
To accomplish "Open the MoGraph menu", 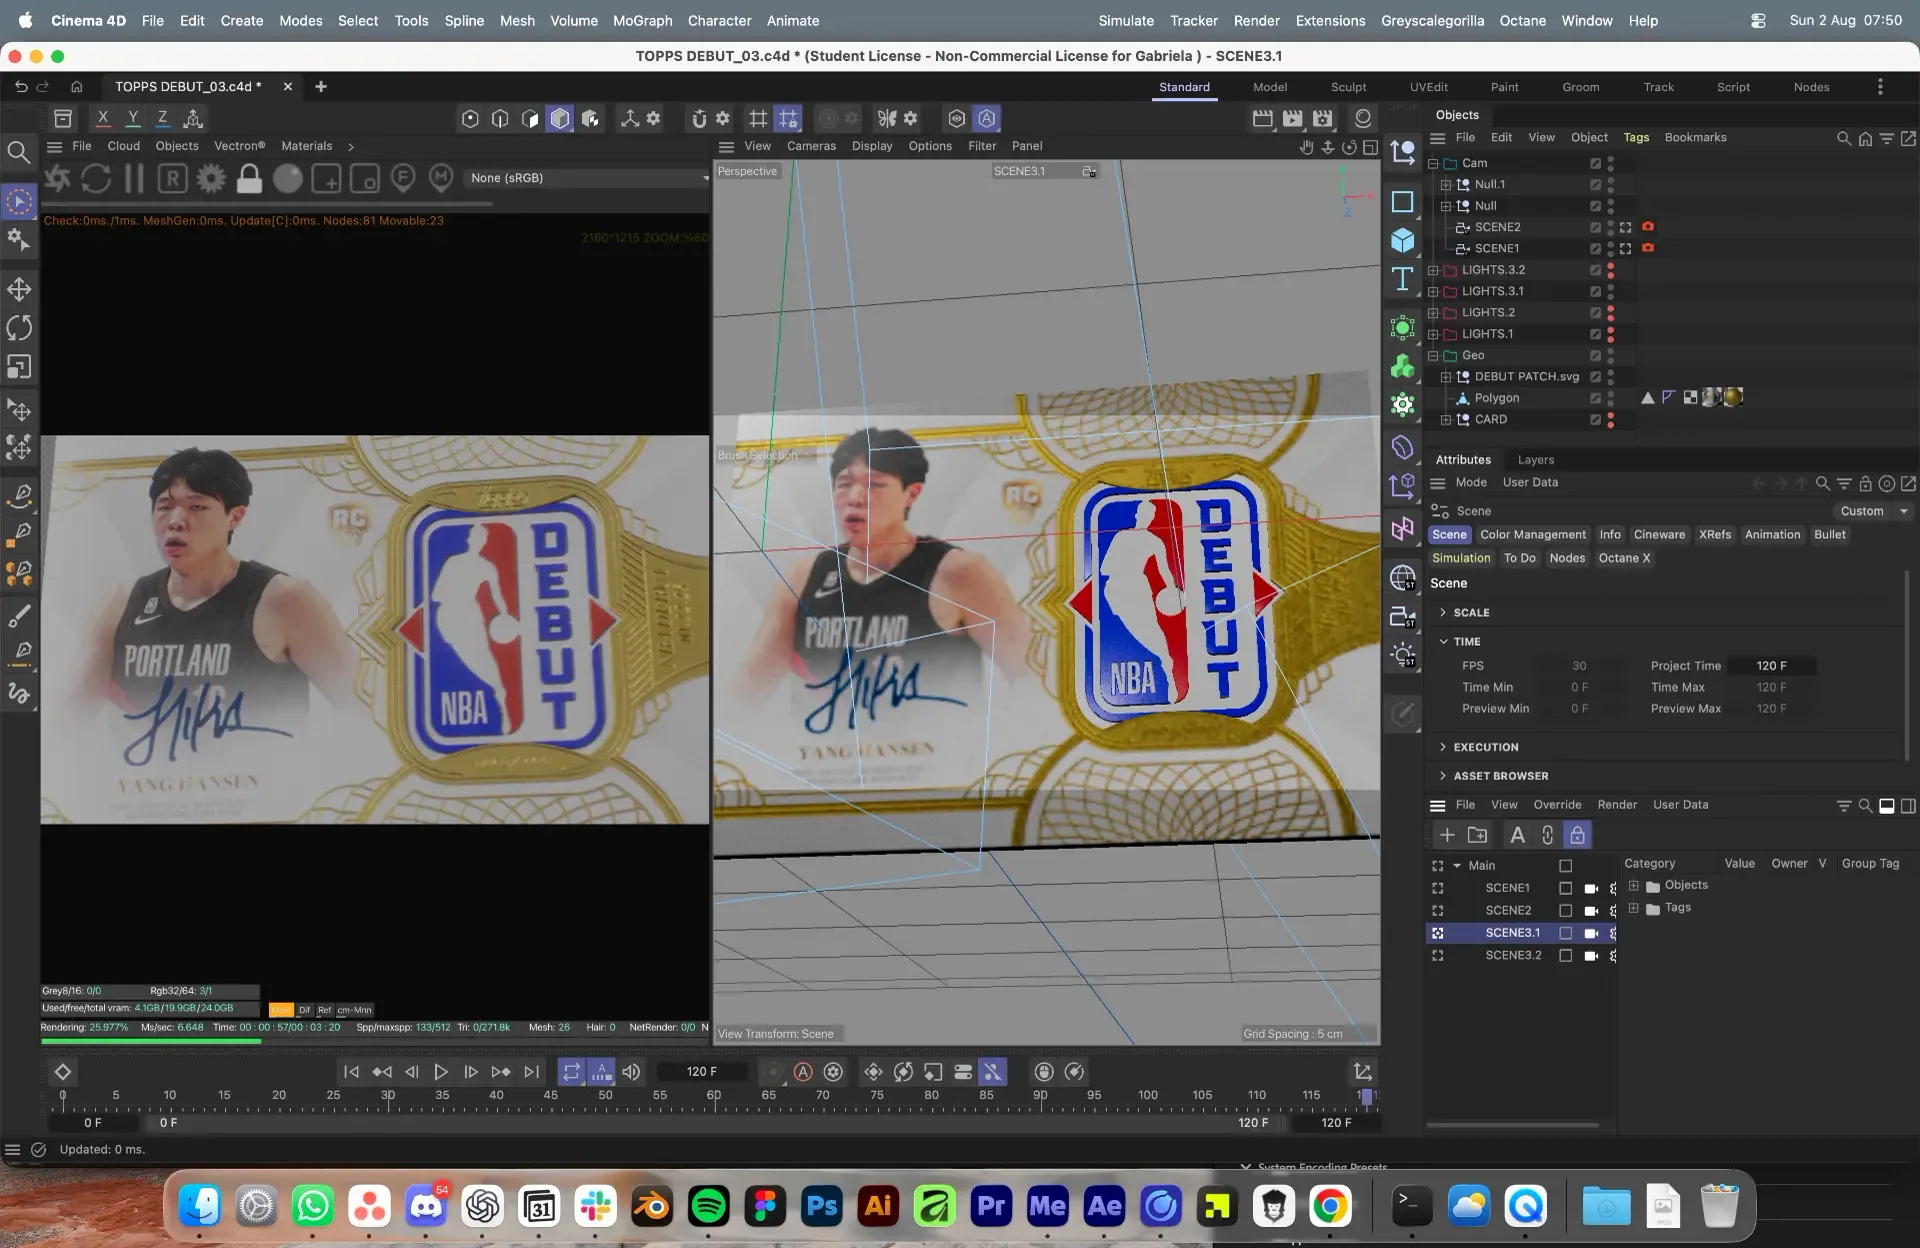I will click(642, 21).
